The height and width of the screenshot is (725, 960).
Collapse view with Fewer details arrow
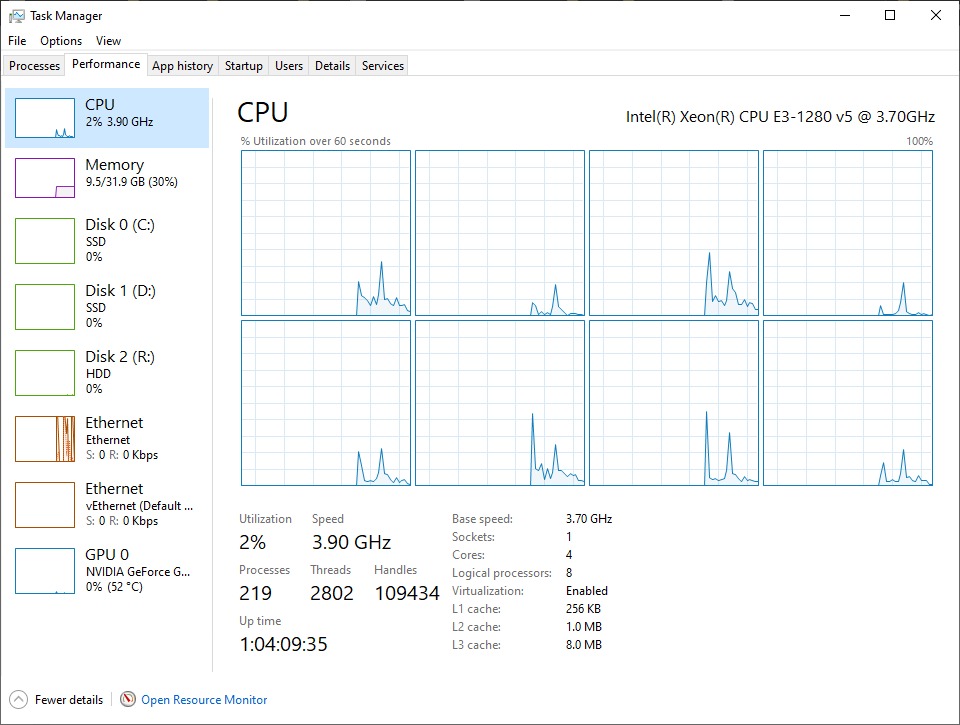[x=18, y=700]
